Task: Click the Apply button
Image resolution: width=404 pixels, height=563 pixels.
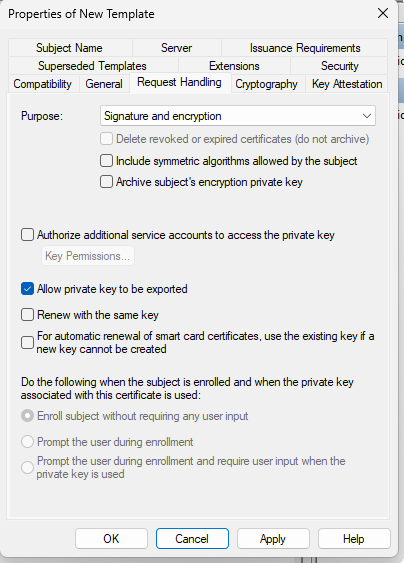Action: point(273,539)
